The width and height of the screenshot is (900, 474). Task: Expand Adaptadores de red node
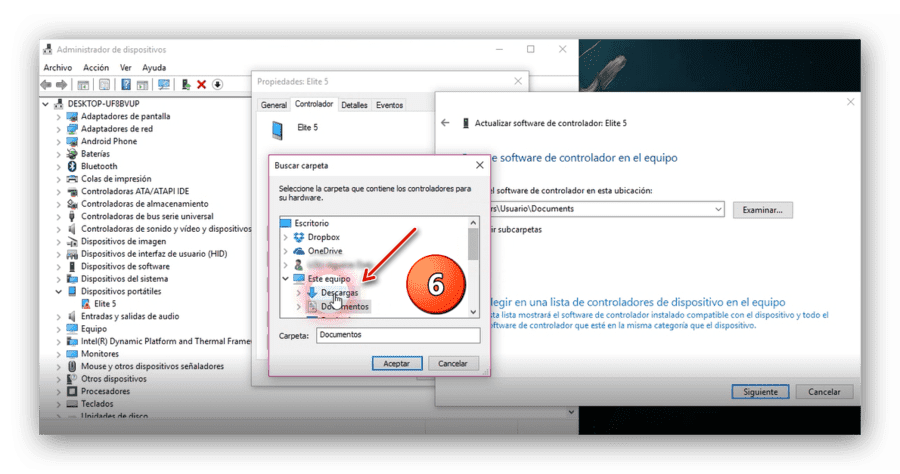[x=59, y=129]
